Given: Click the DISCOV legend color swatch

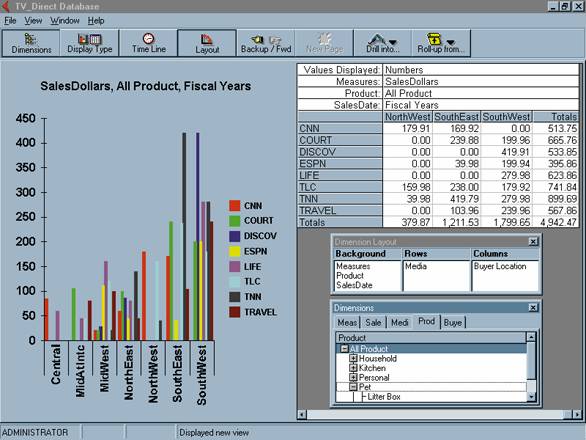Looking at the screenshot, I should 235,236.
